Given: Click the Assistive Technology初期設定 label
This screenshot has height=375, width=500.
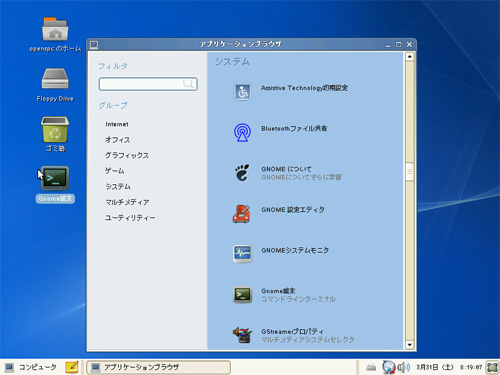Looking at the screenshot, I should pyautogui.click(x=304, y=88).
